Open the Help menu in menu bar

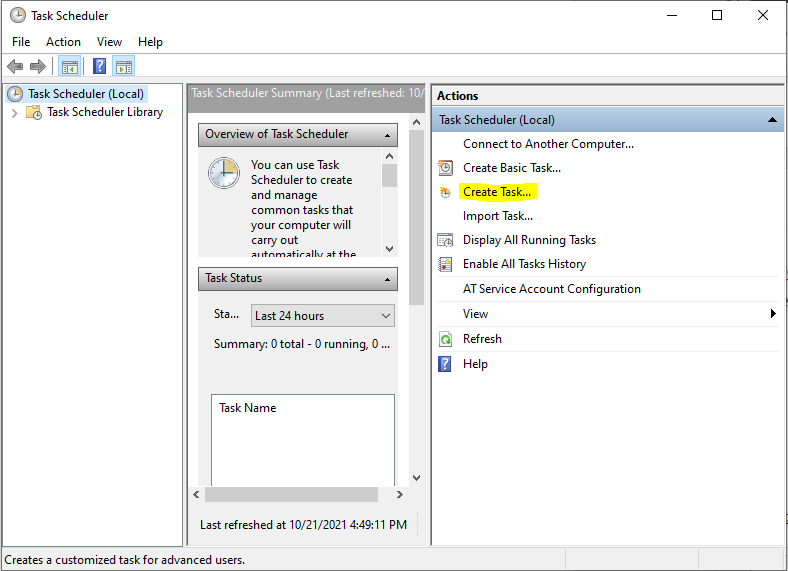[x=150, y=42]
